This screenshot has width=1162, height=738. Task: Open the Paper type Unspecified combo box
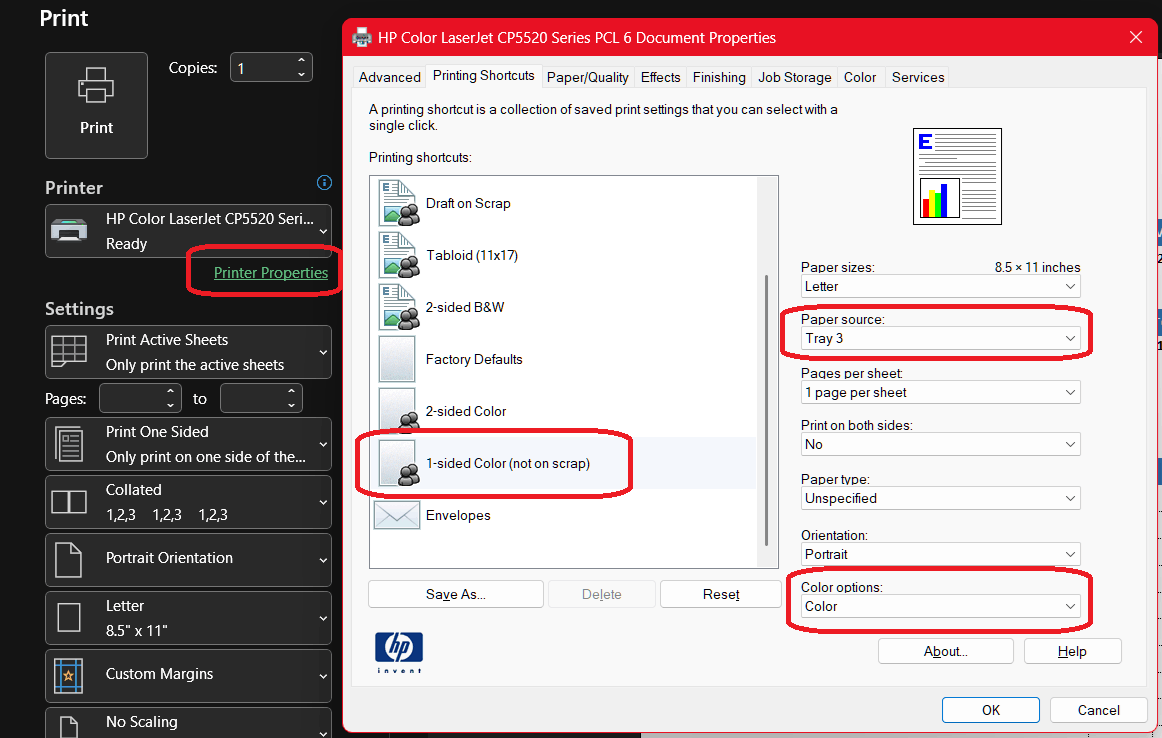(940, 498)
